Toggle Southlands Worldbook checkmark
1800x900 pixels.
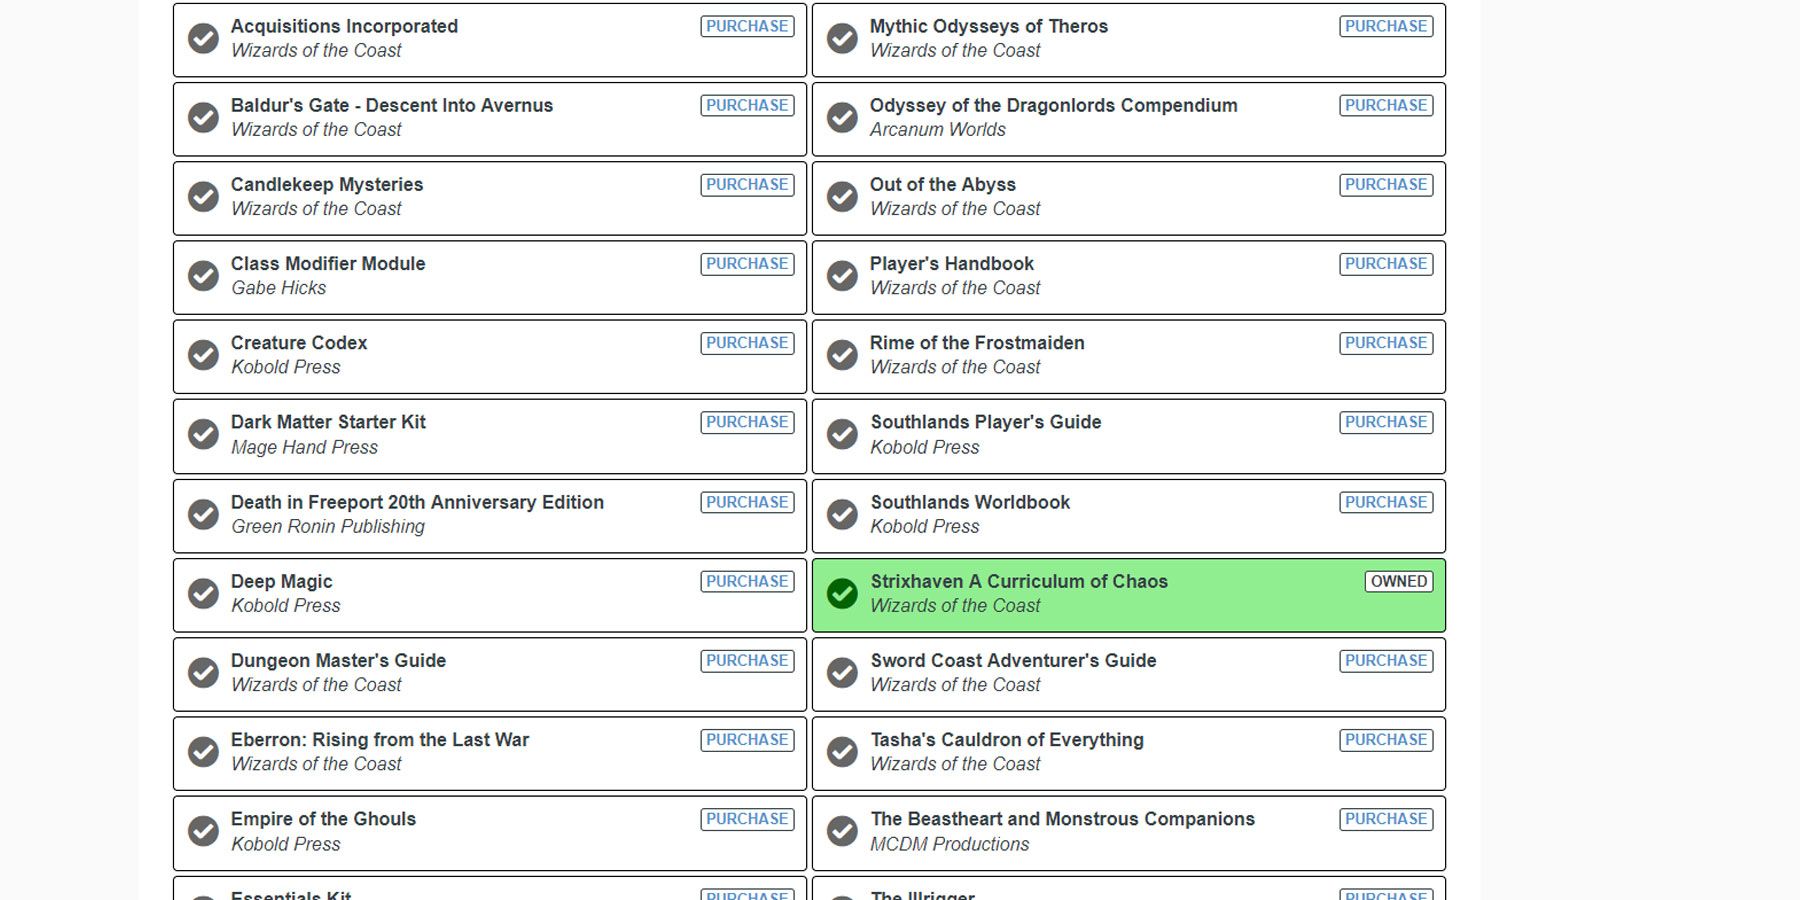pos(843,514)
